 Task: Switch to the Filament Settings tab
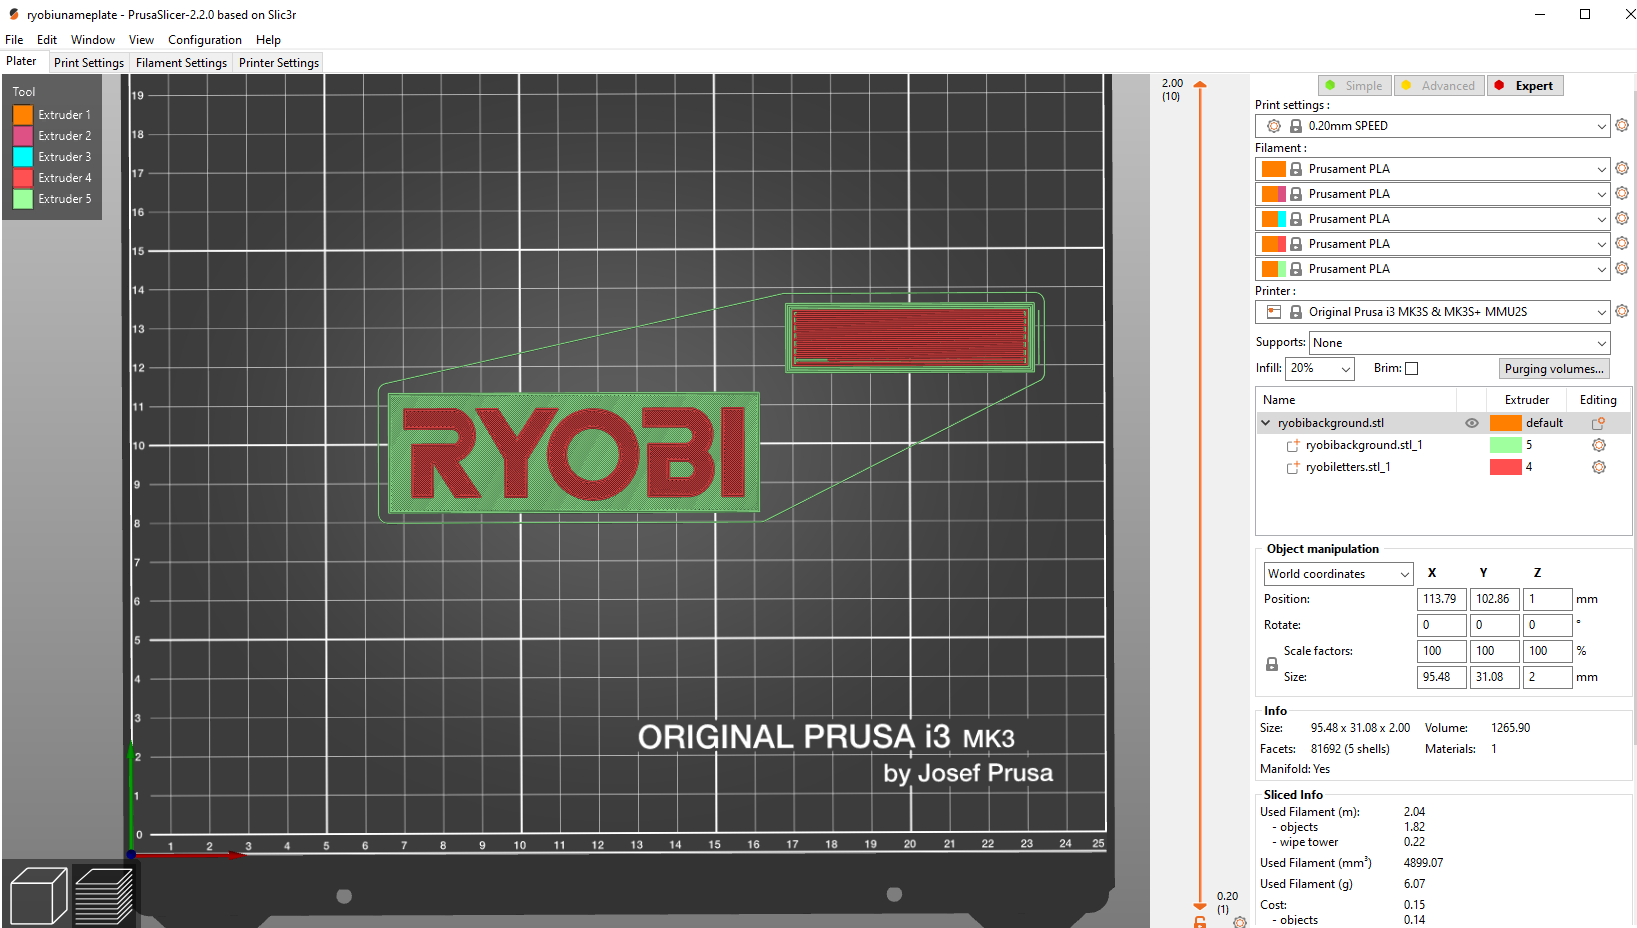(181, 62)
